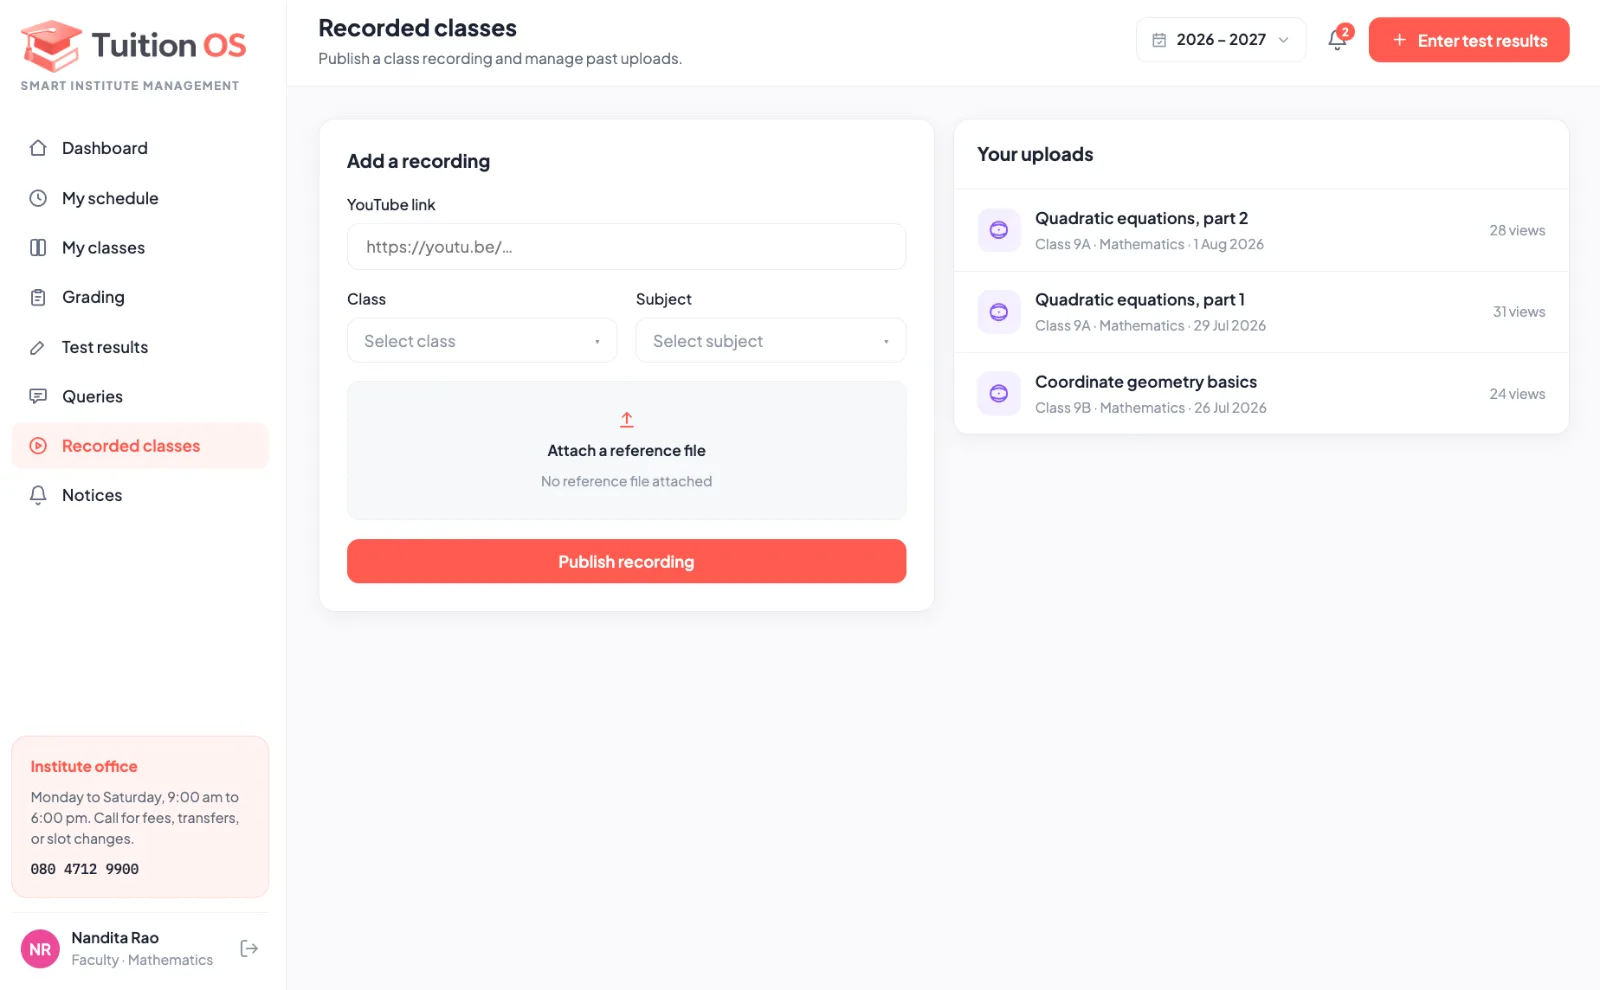Viewport: 1600px width, 990px height.
Task: Open the Select subject dropdown
Action: (771, 341)
